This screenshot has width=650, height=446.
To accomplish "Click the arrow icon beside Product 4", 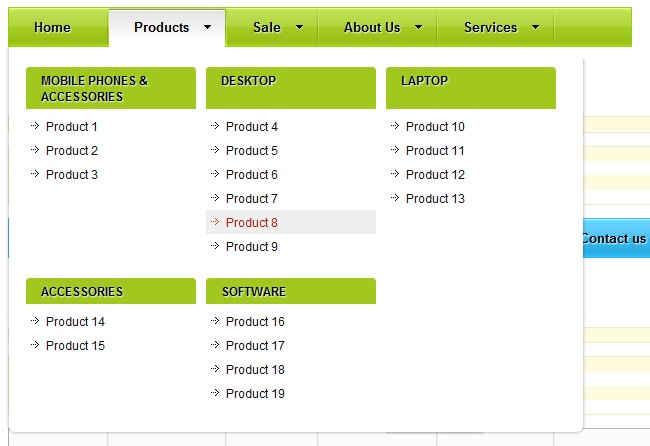I will click(215, 126).
